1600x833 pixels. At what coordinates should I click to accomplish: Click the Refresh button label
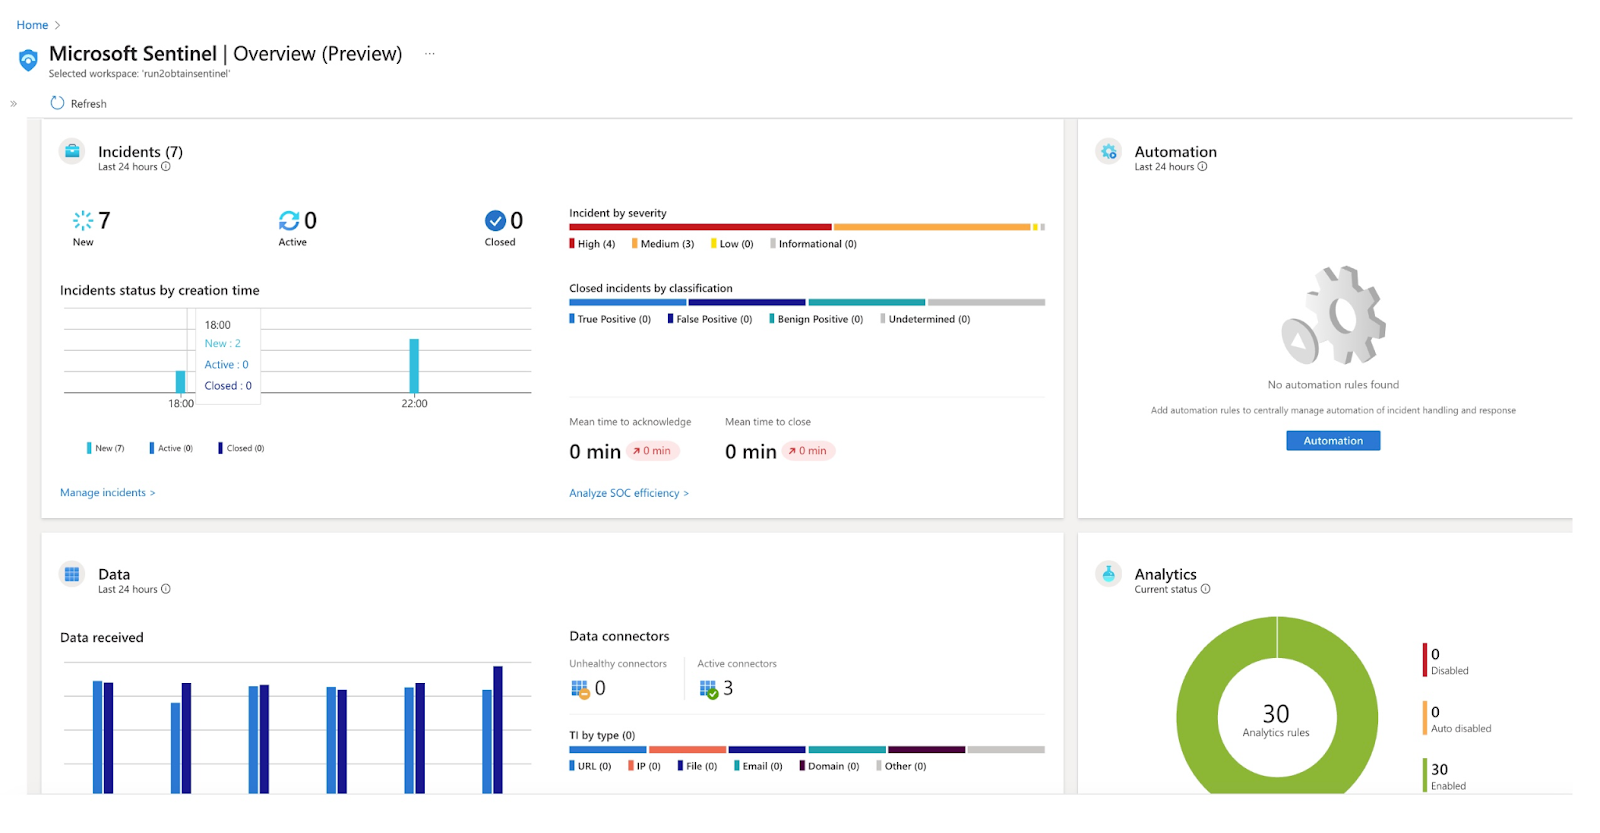click(89, 104)
